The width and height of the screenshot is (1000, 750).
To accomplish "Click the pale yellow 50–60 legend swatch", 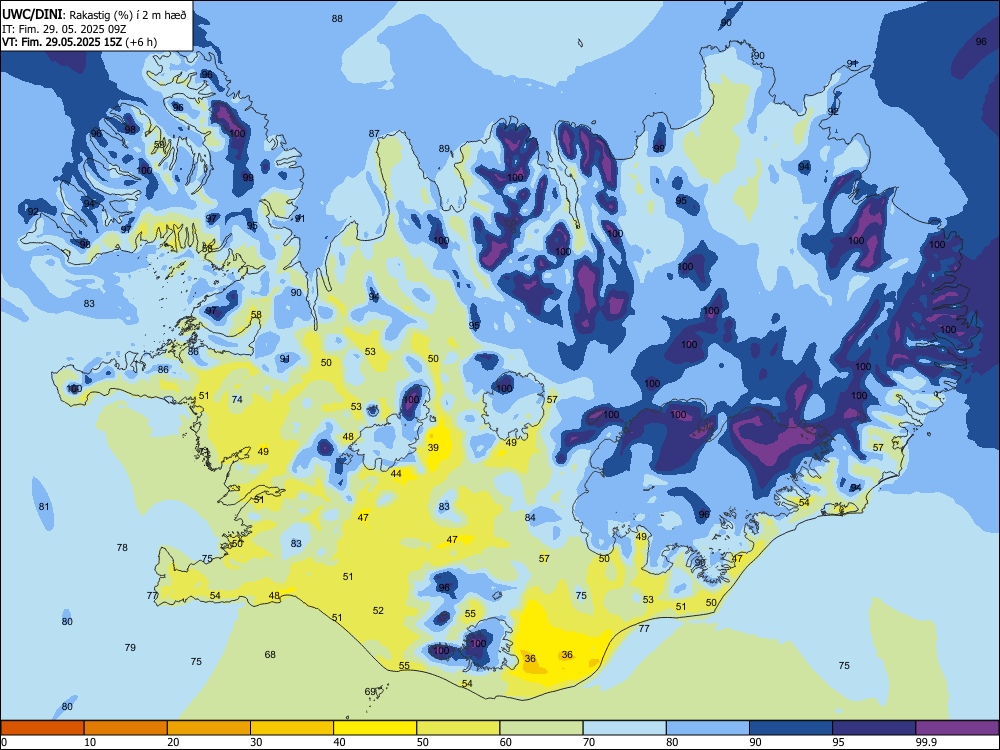I will tap(459, 728).
